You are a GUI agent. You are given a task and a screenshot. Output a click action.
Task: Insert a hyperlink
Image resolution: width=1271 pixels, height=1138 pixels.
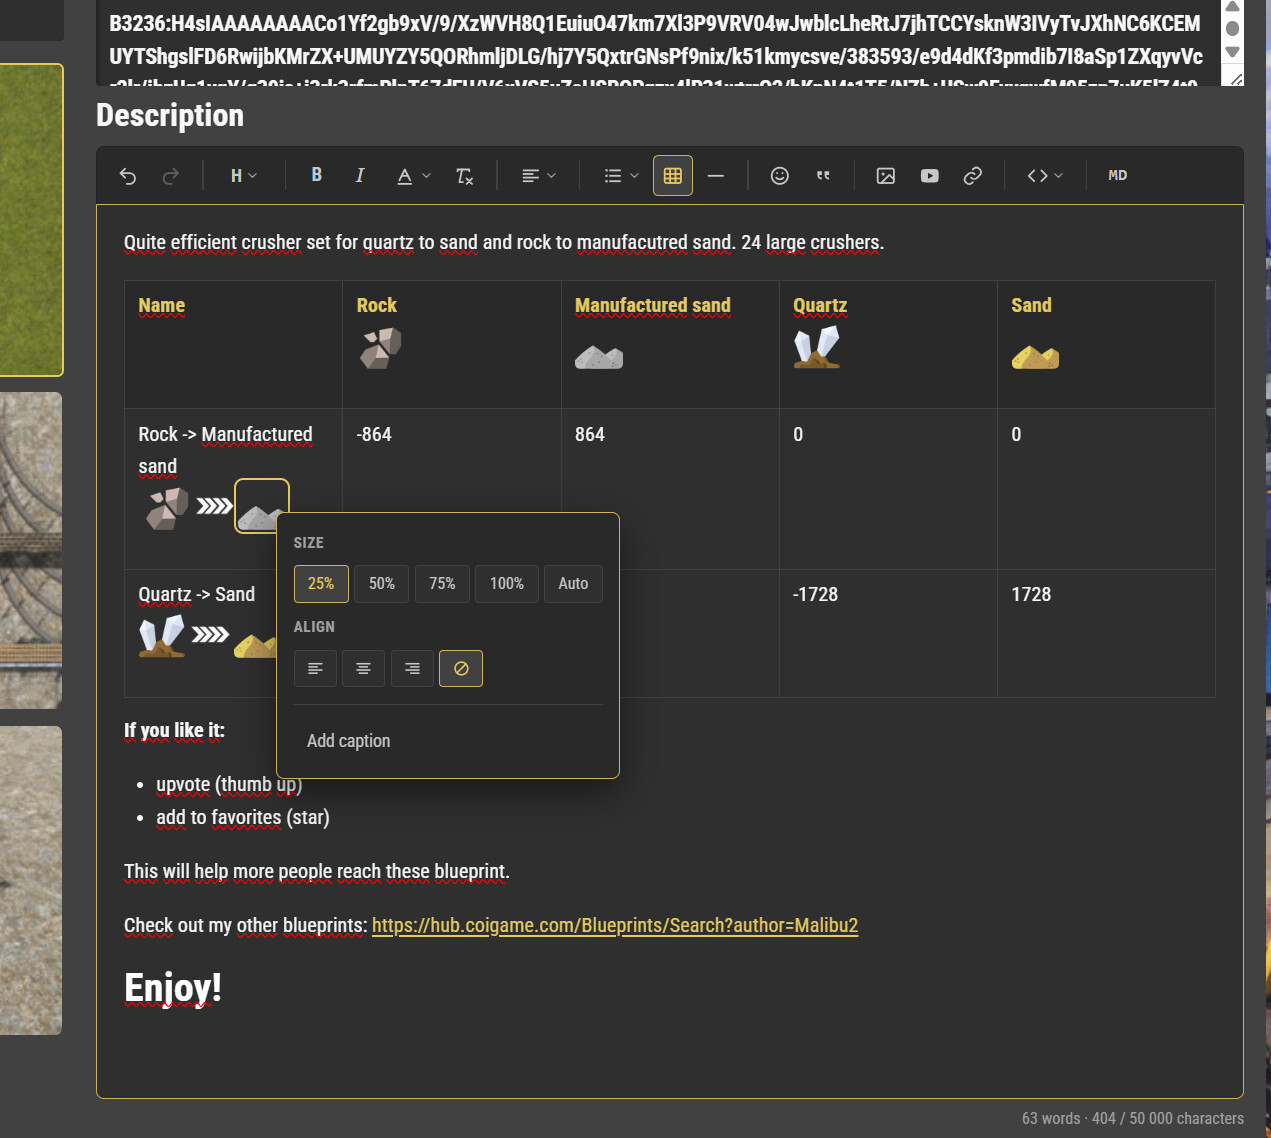(x=973, y=176)
